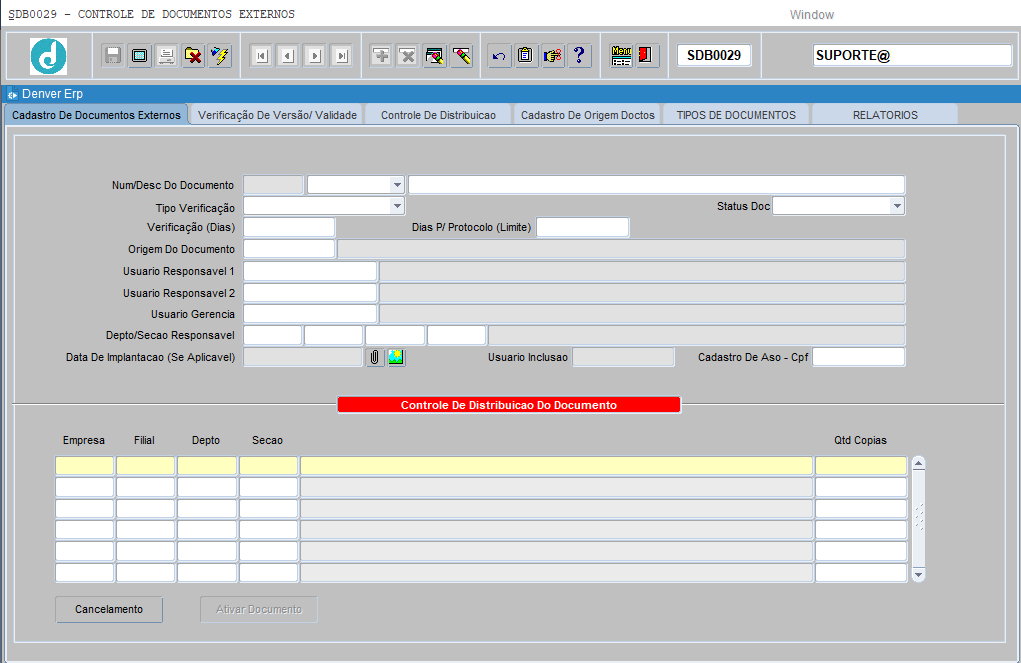This screenshot has height=663, width=1021.
Task: Expand the Tipo Verificação dropdown
Action: coord(397,206)
